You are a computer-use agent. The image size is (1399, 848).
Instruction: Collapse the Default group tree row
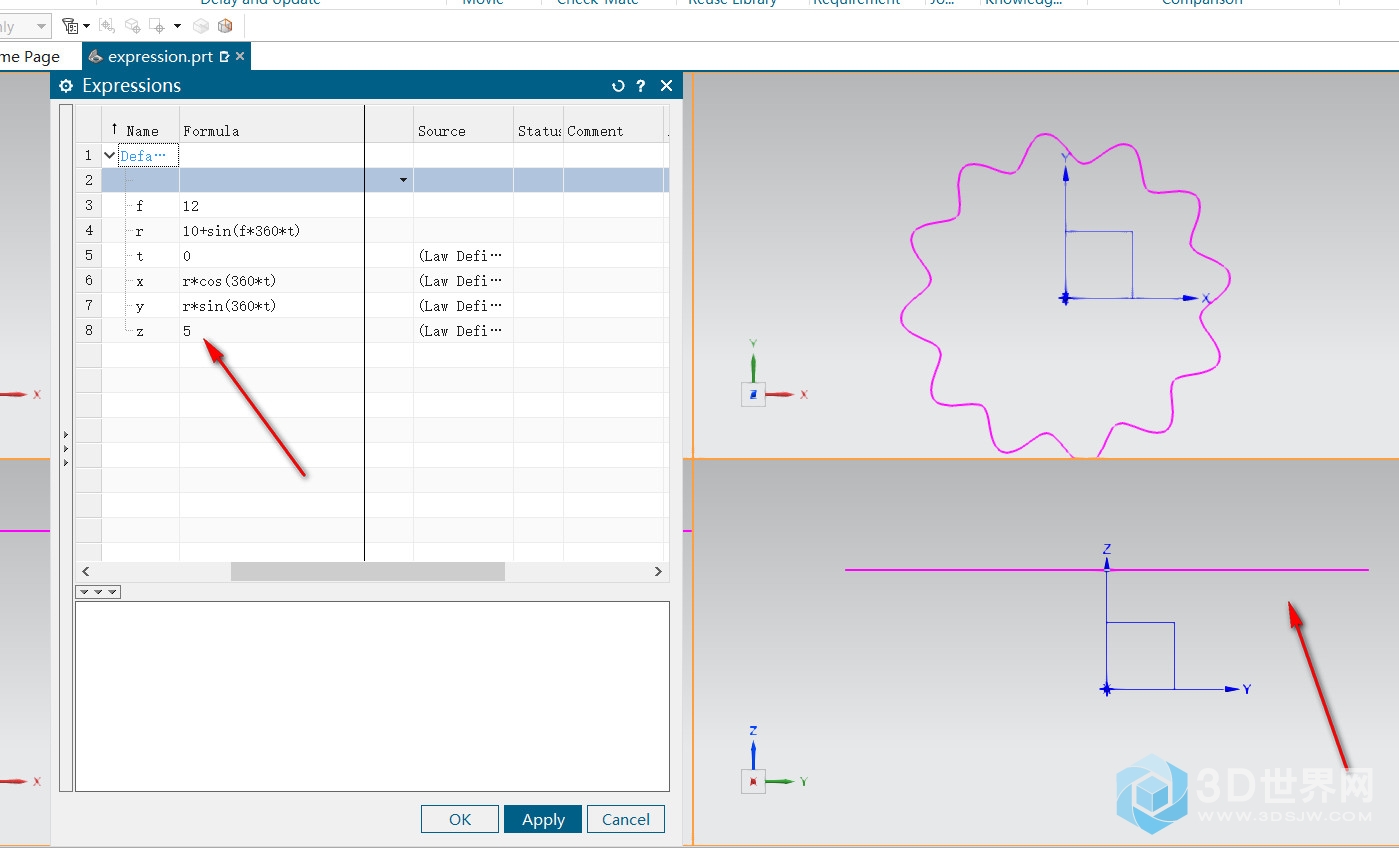pyautogui.click(x=110, y=155)
